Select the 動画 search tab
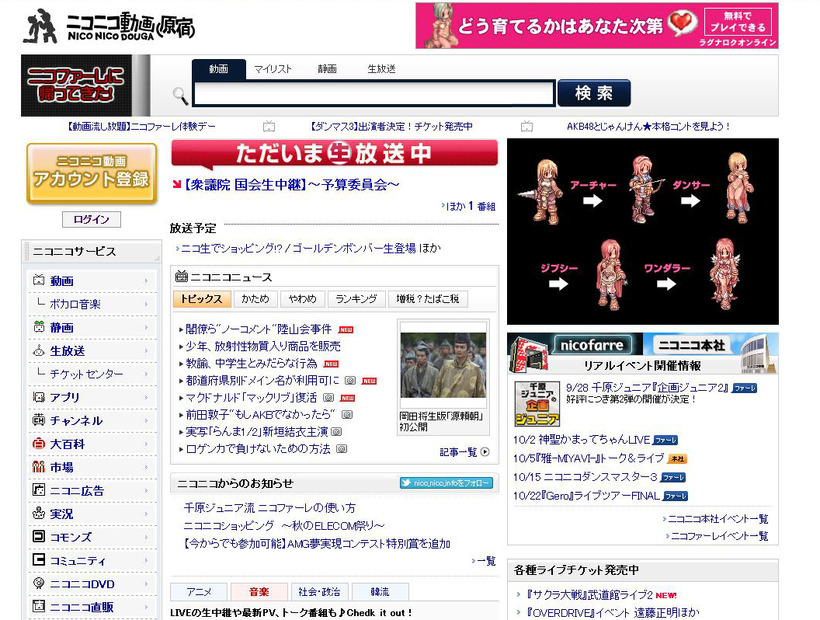Viewport: 820px width, 620px height. (219, 69)
